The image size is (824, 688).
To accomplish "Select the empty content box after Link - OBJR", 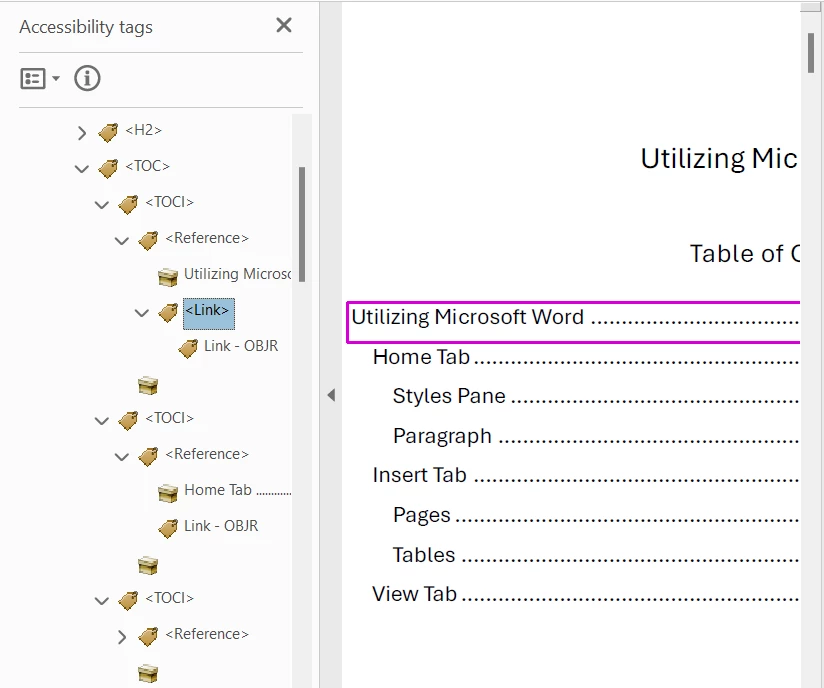I will (148, 385).
